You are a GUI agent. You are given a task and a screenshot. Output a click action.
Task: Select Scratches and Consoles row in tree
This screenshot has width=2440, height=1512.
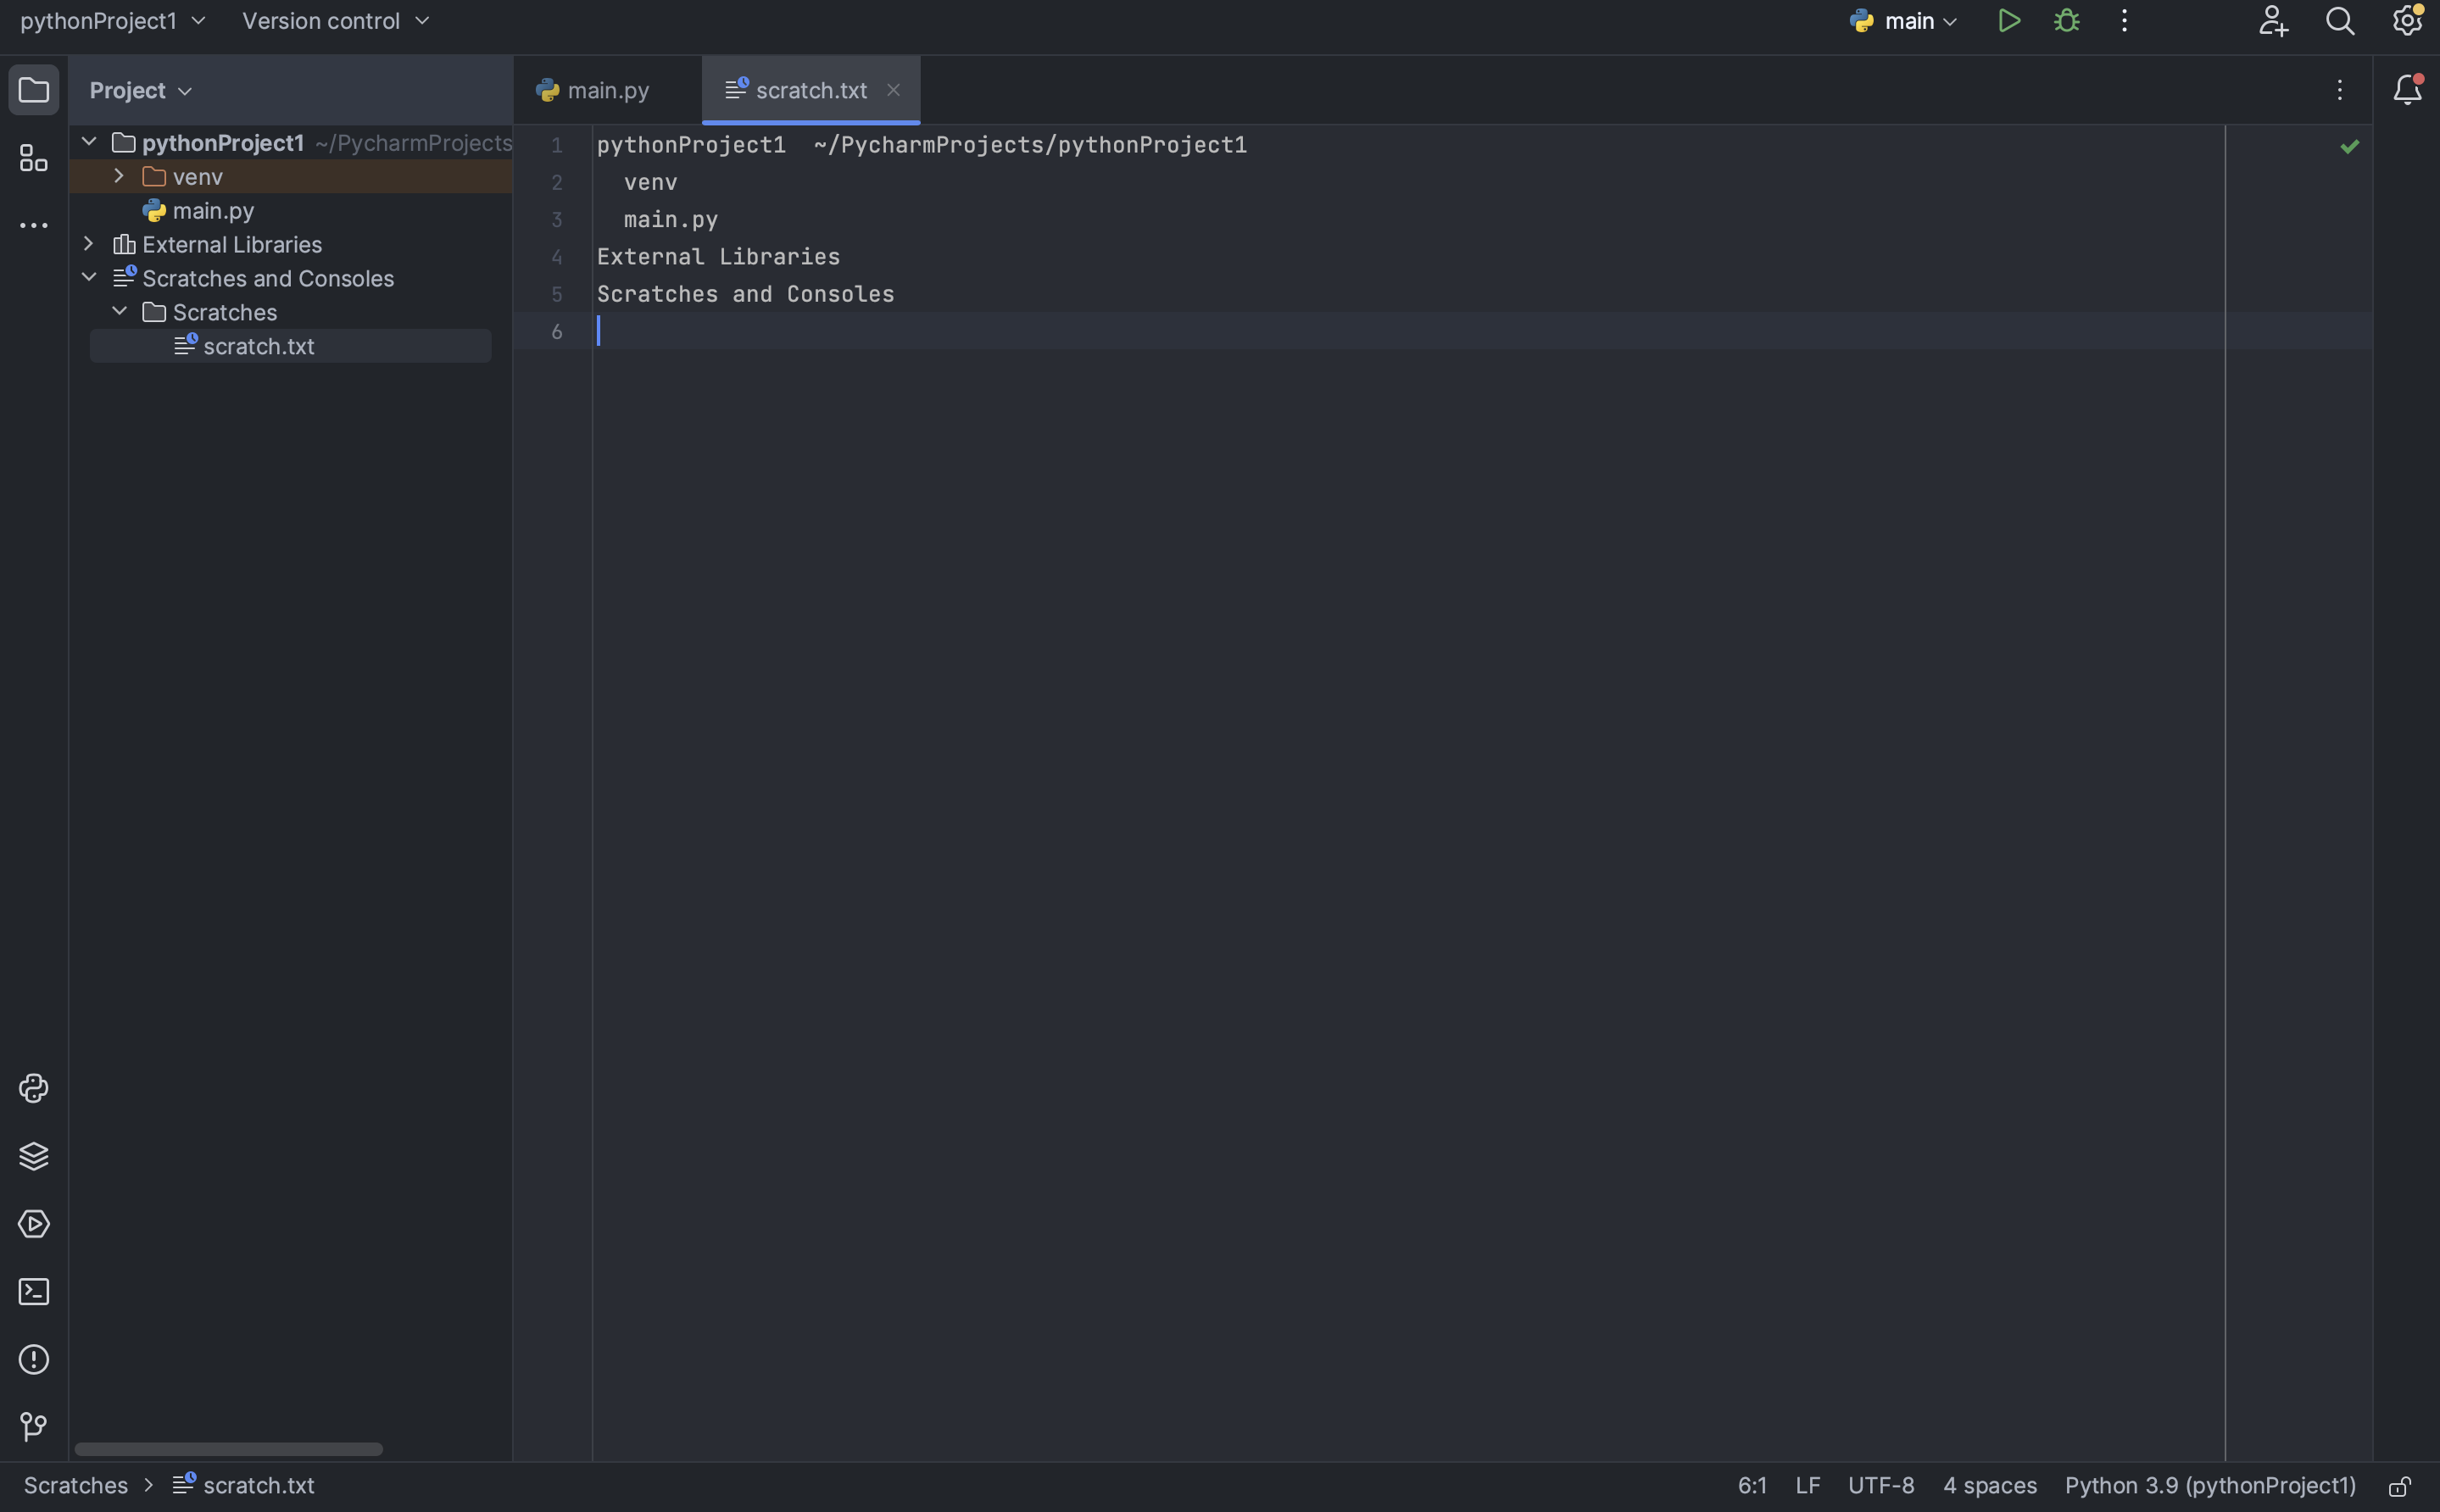coord(291,278)
